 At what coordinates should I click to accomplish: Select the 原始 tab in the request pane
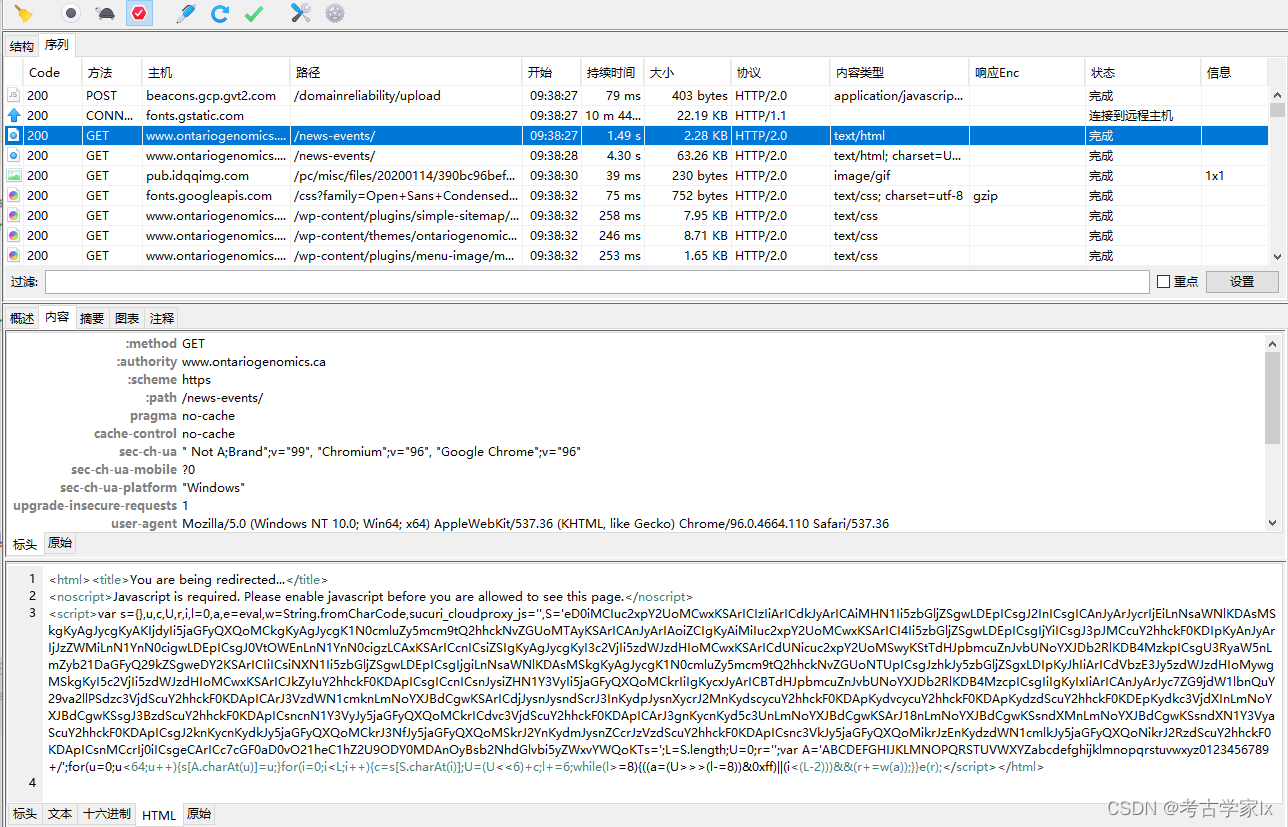[x=60, y=543]
